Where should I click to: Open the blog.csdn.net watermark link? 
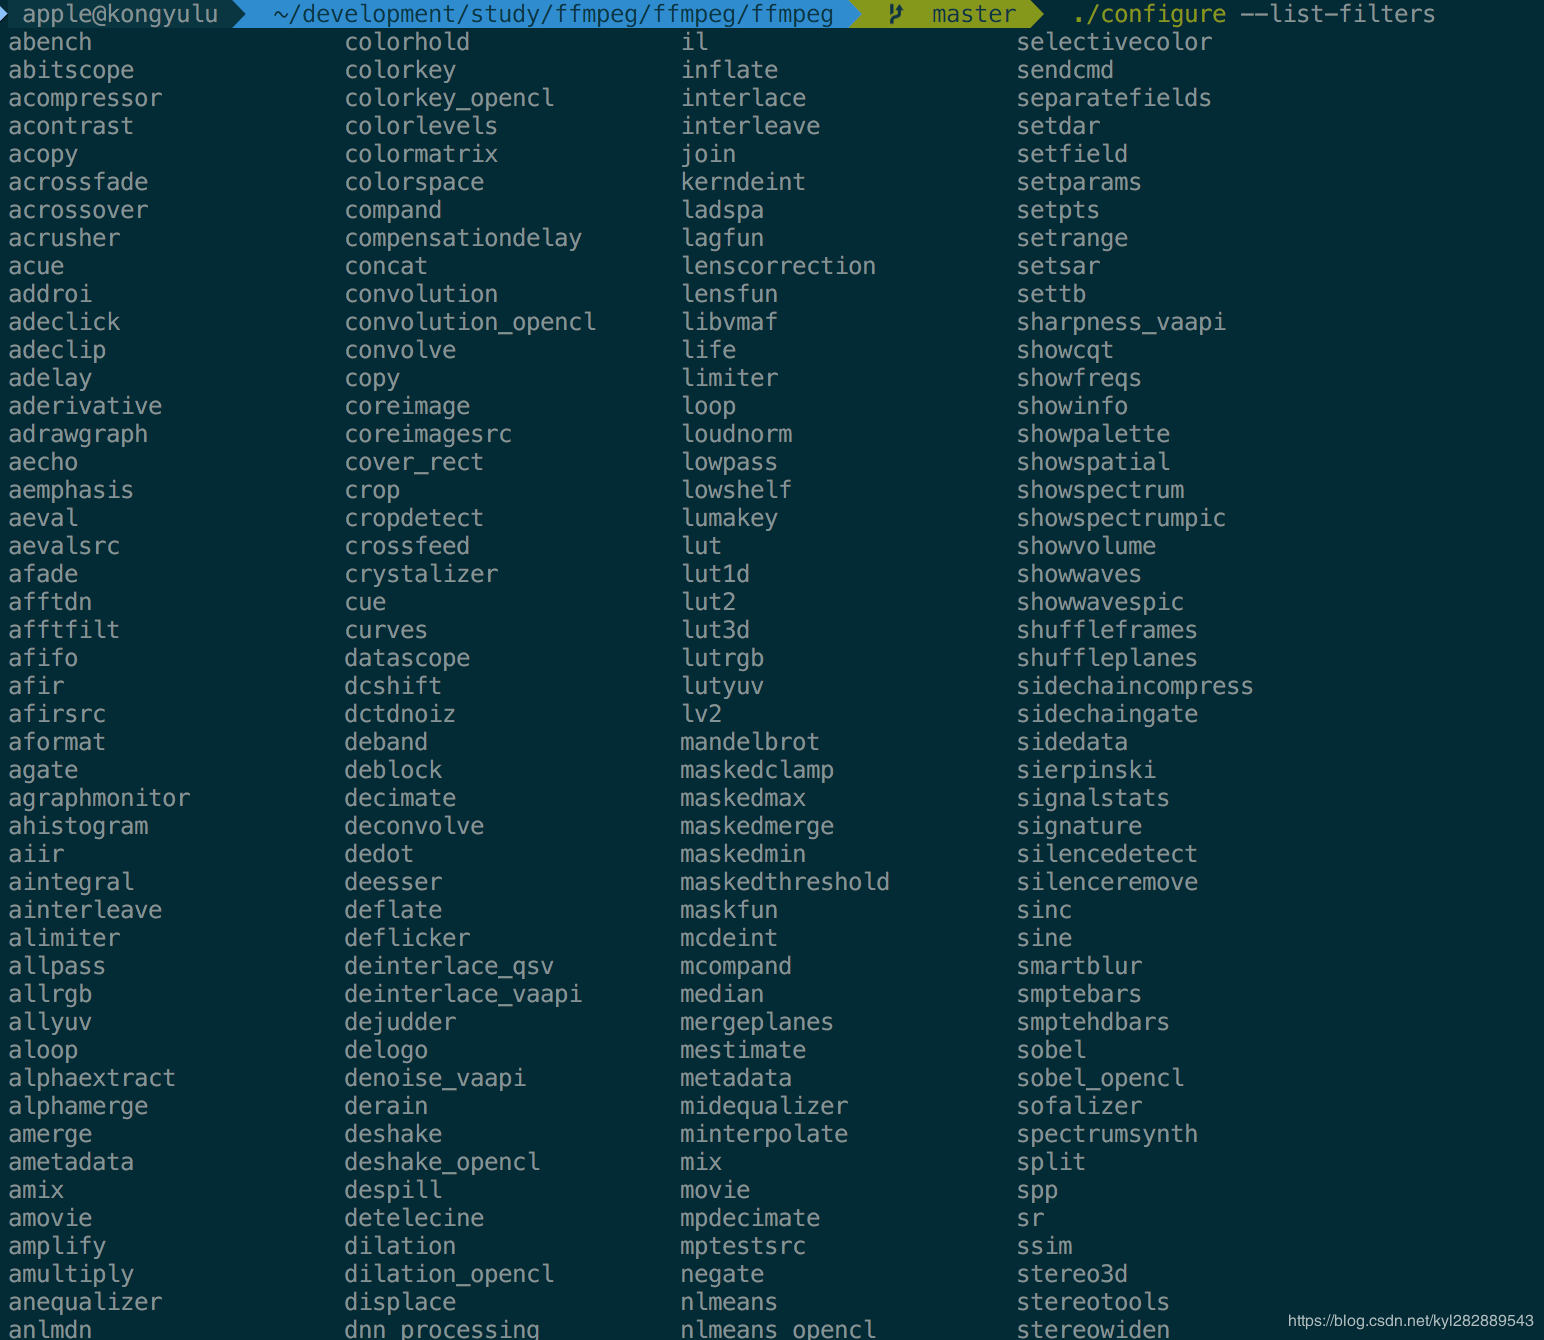(x=1411, y=1321)
